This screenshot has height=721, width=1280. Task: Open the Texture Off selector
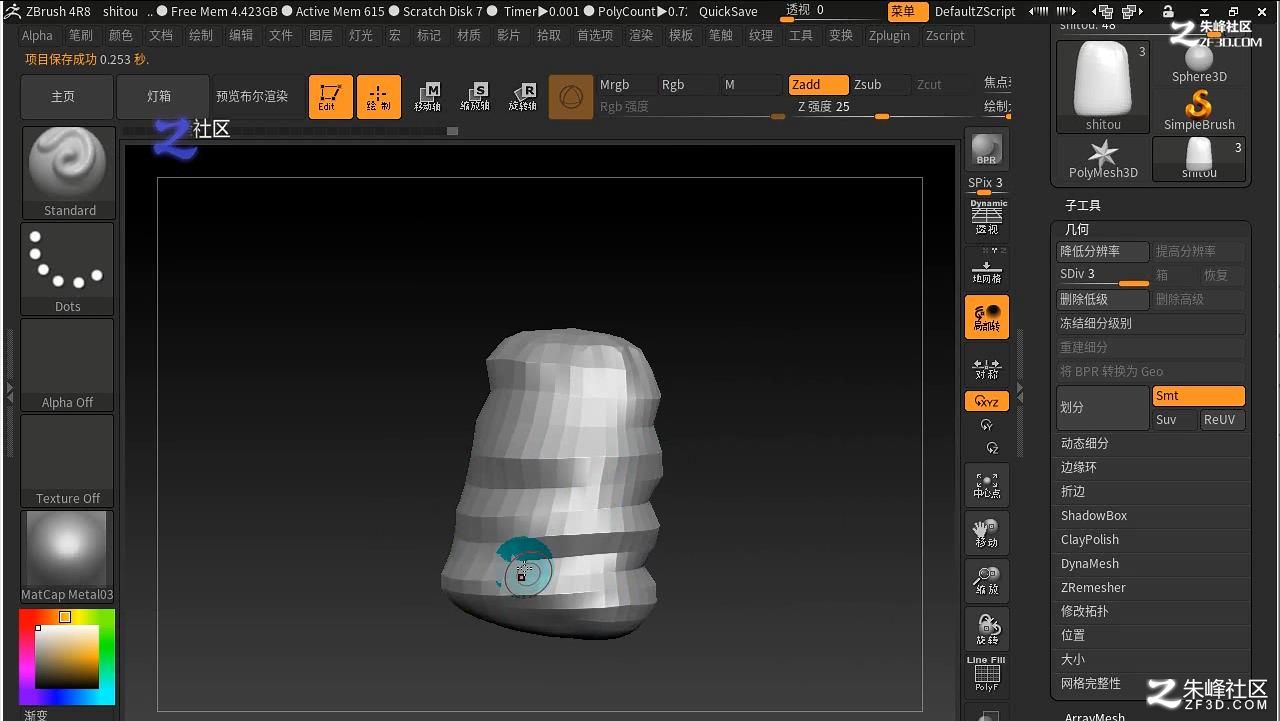tap(68, 460)
